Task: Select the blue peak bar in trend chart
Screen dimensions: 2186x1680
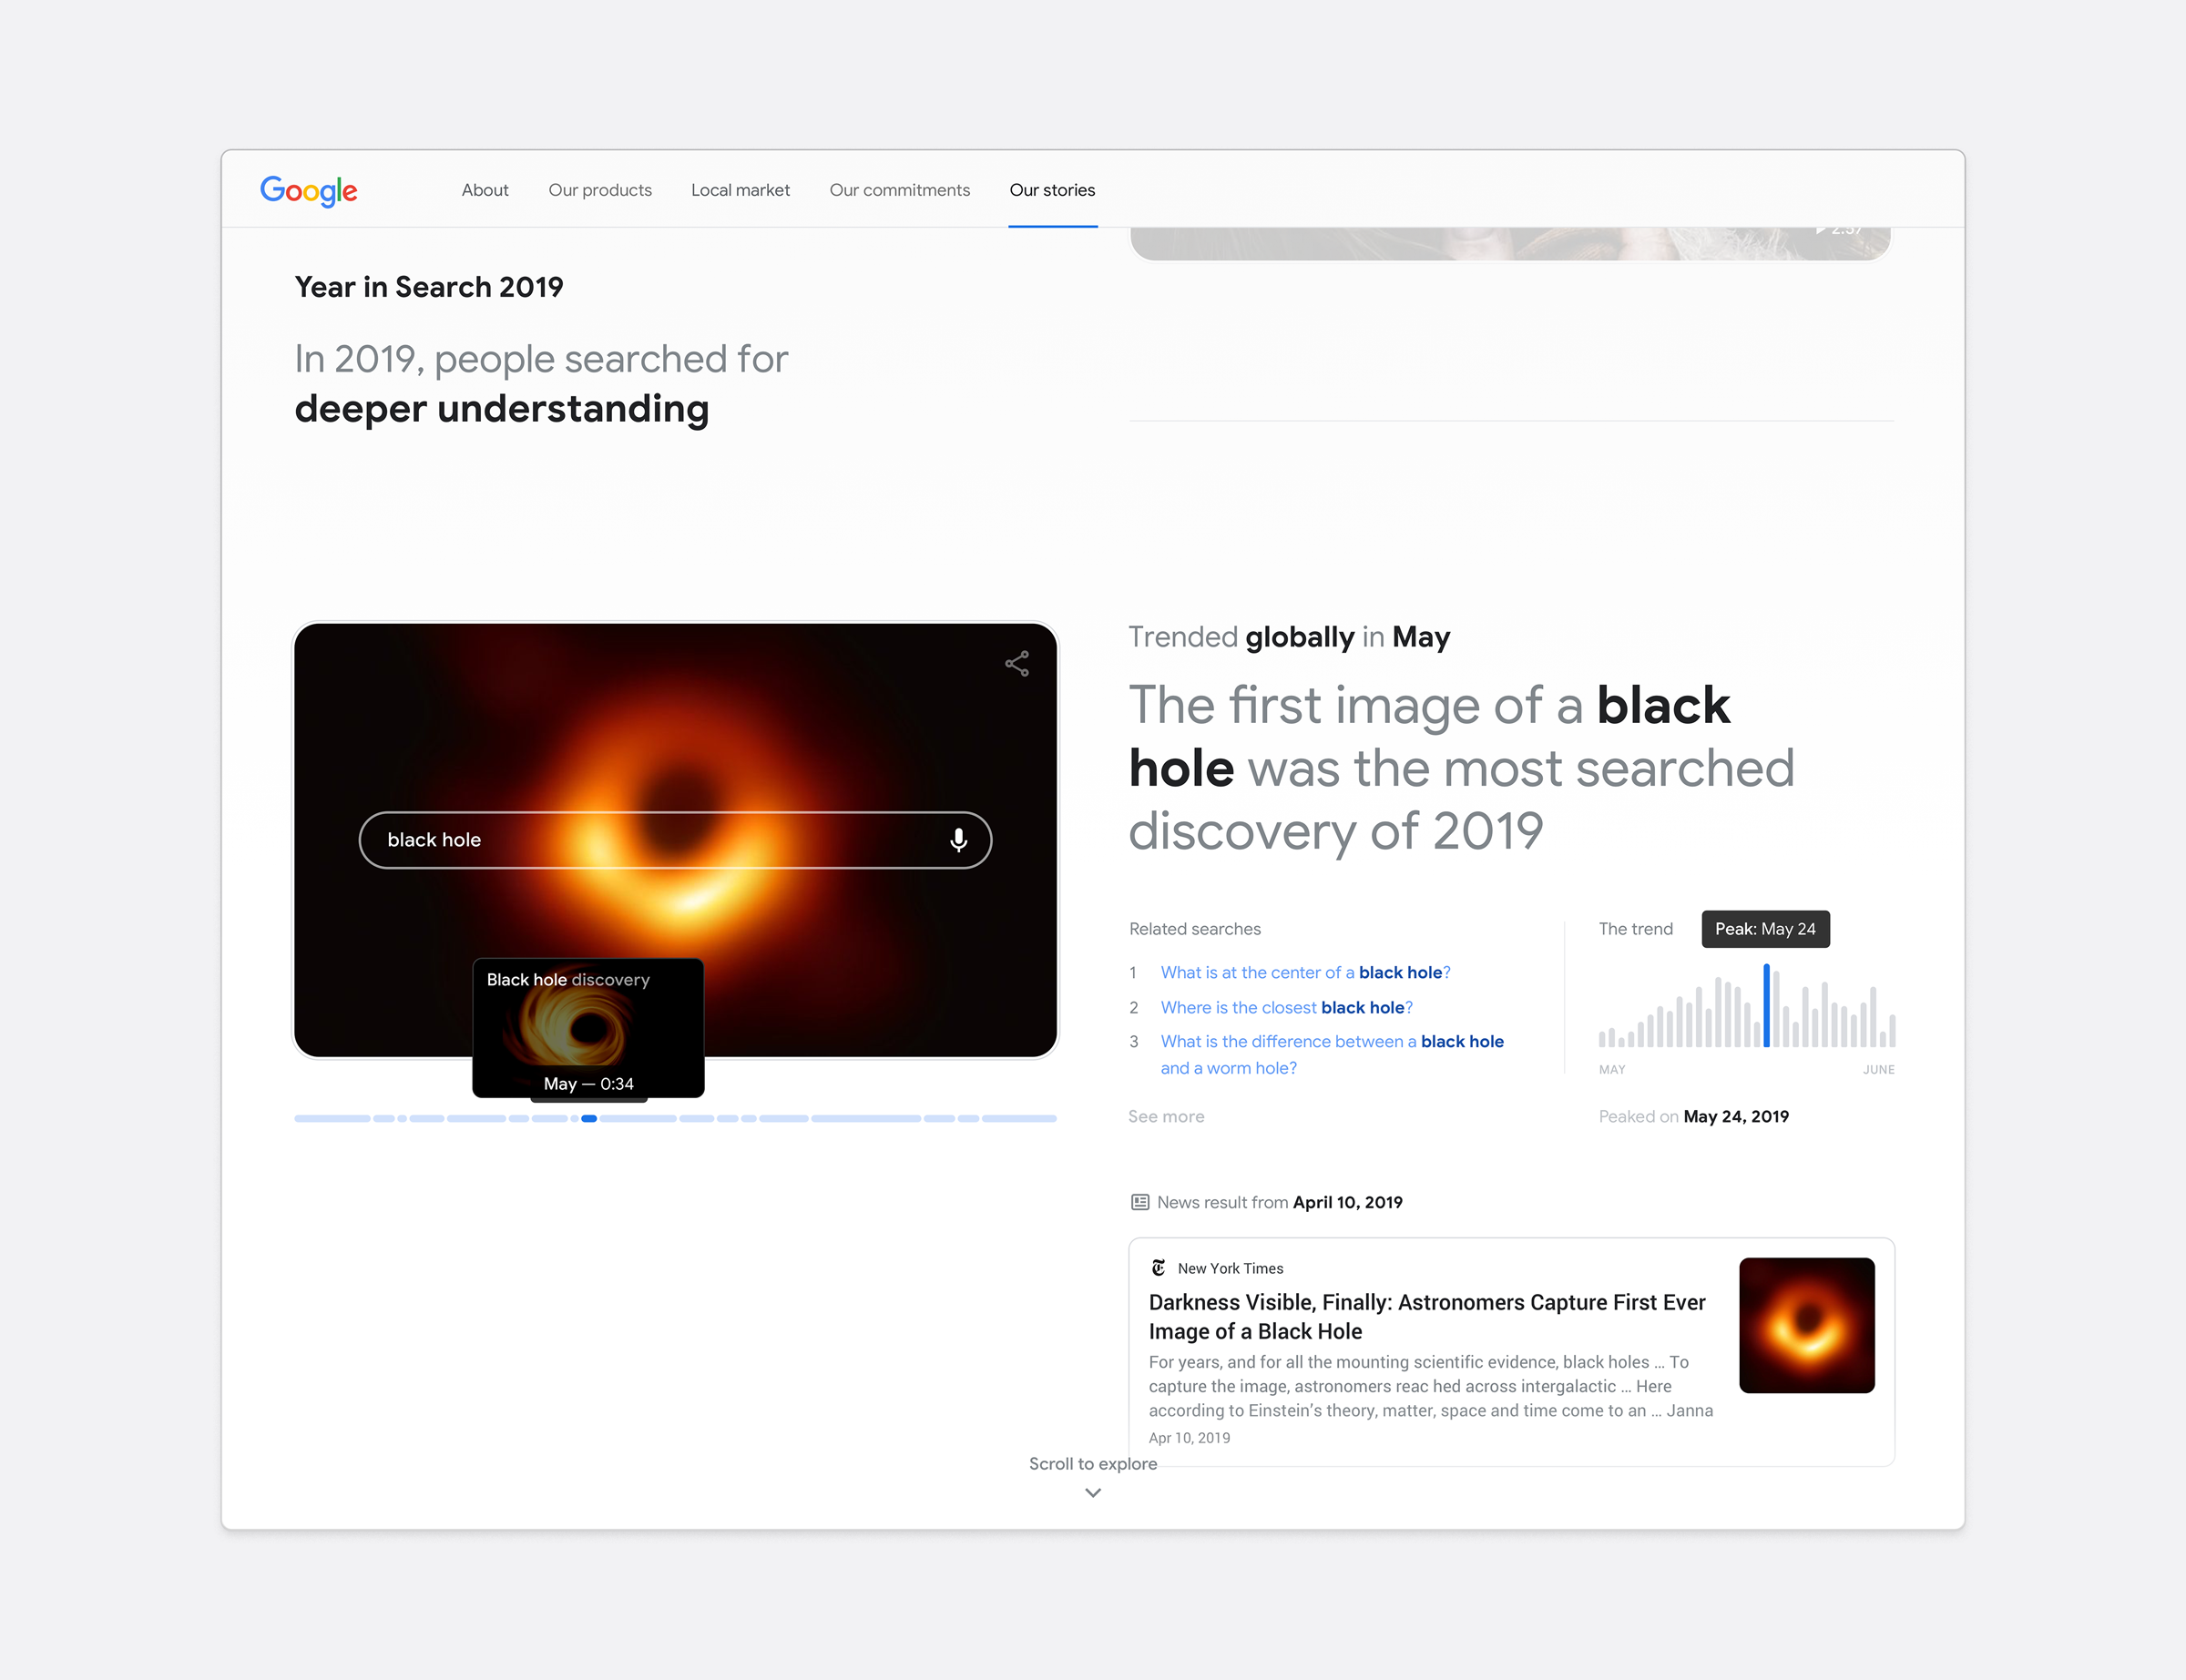Action: point(1766,1005)
